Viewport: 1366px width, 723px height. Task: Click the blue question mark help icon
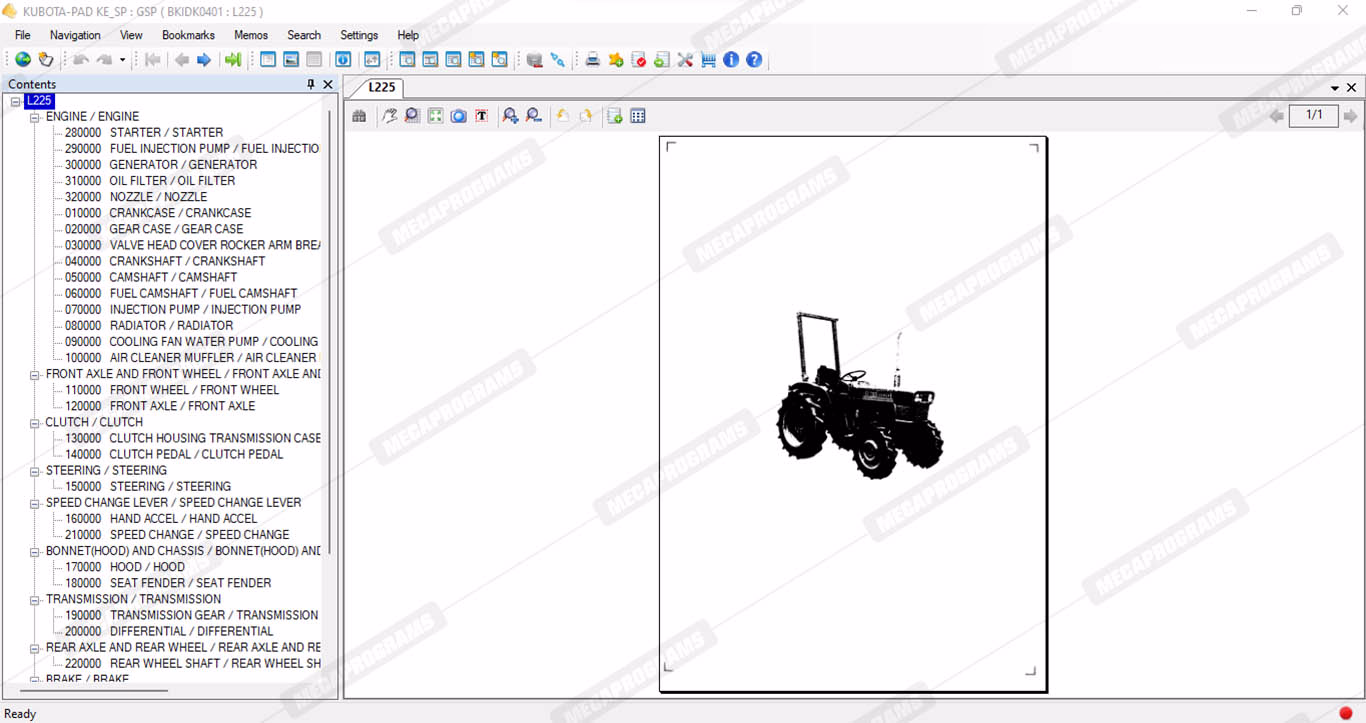[x=754, y=60]
